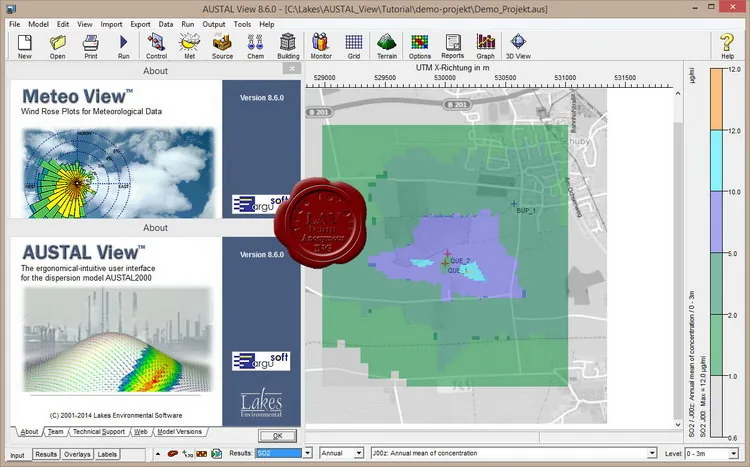Switch to the Technical Support tab
The height and width of the screenshot is (467, 750).
[99, 432]
